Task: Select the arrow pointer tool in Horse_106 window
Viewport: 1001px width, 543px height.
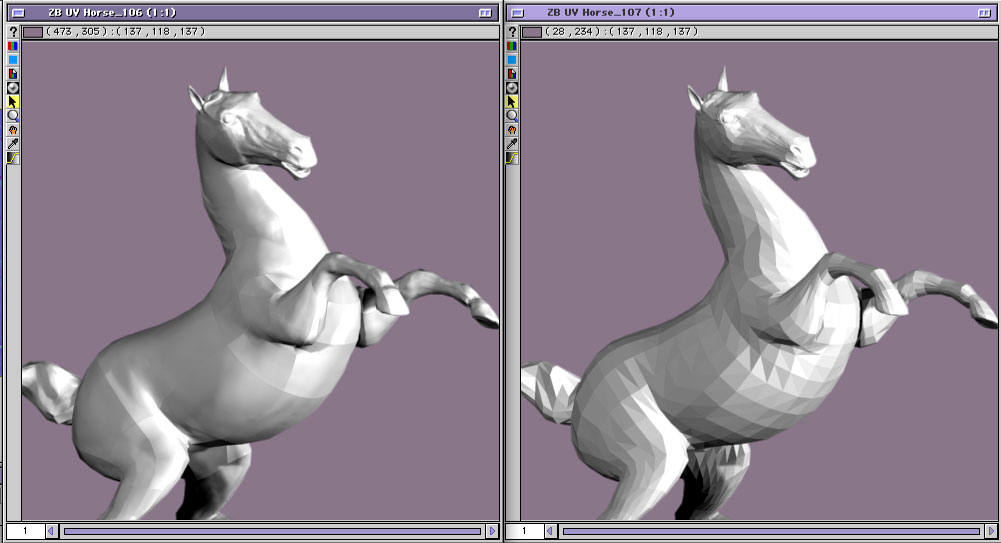Action: pos(13,102)
